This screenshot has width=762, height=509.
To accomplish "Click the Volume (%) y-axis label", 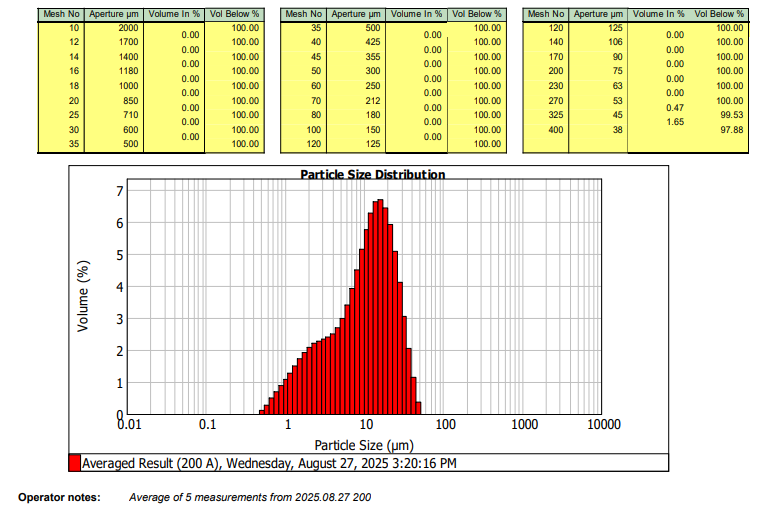I will point(85,295).
